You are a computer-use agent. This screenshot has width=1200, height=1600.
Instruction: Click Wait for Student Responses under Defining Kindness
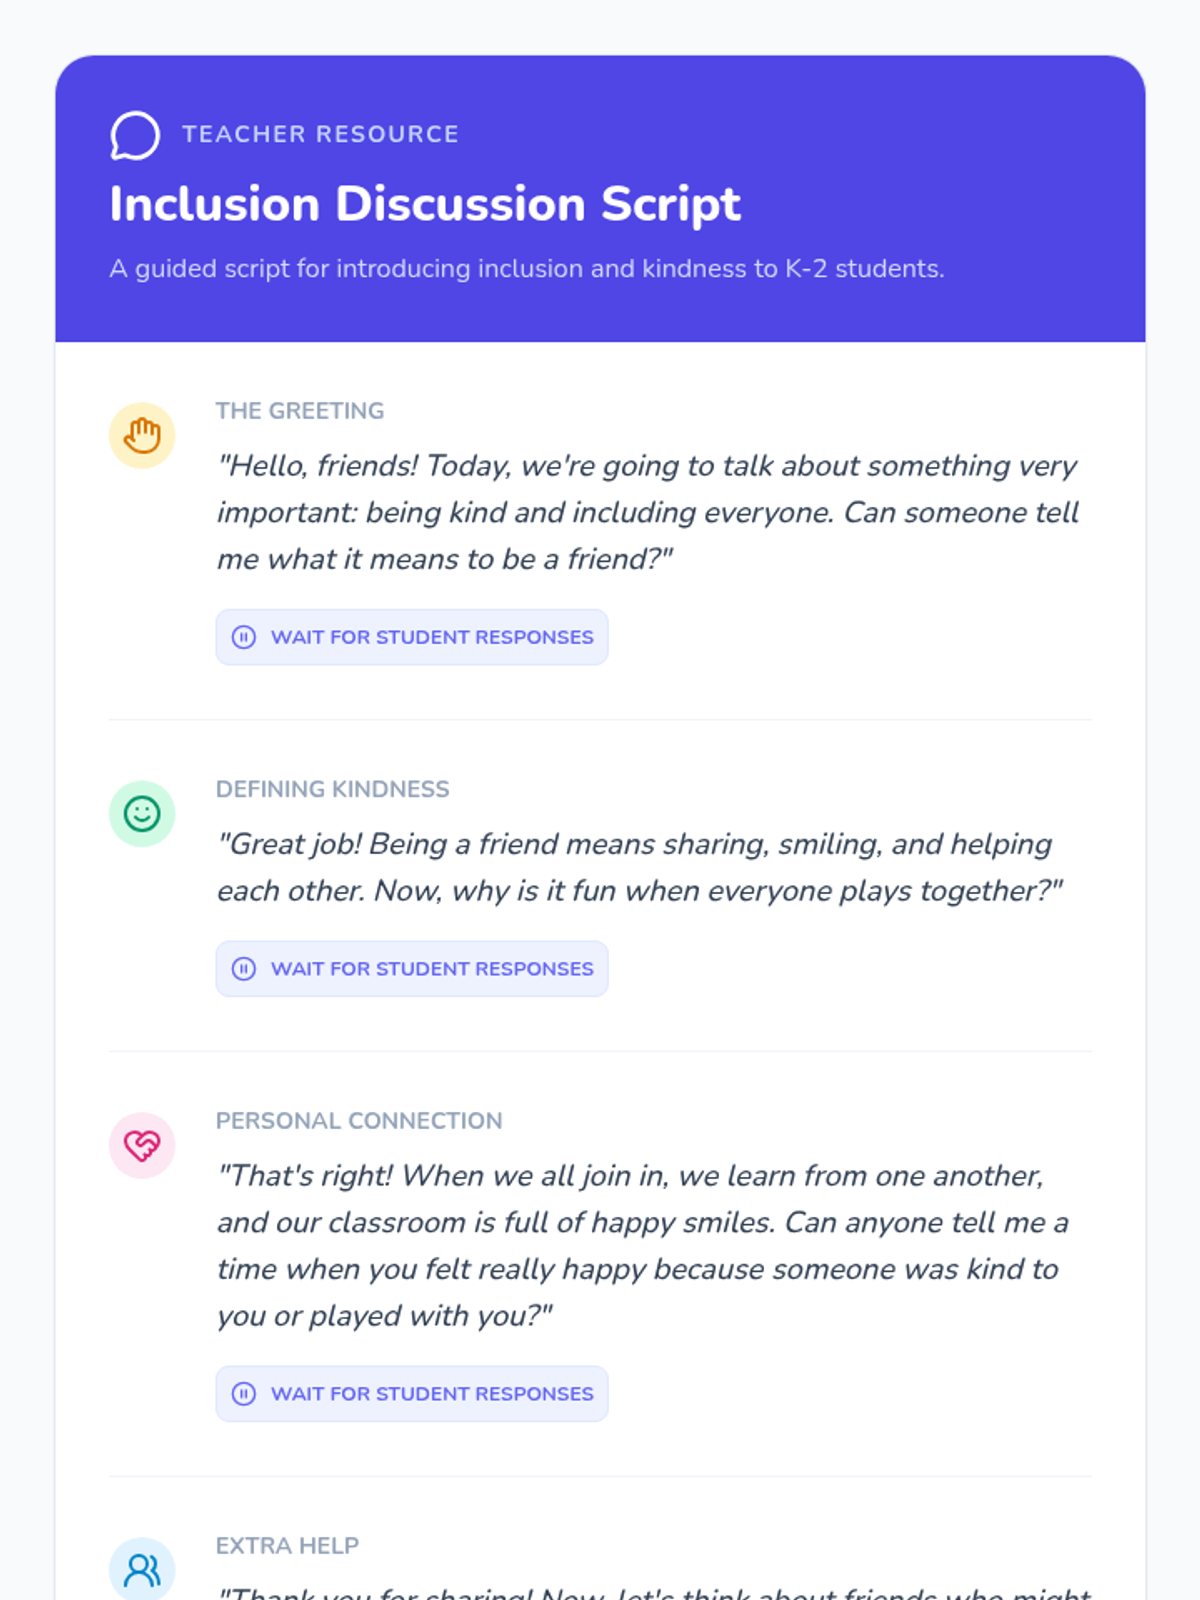coord(412,969)
